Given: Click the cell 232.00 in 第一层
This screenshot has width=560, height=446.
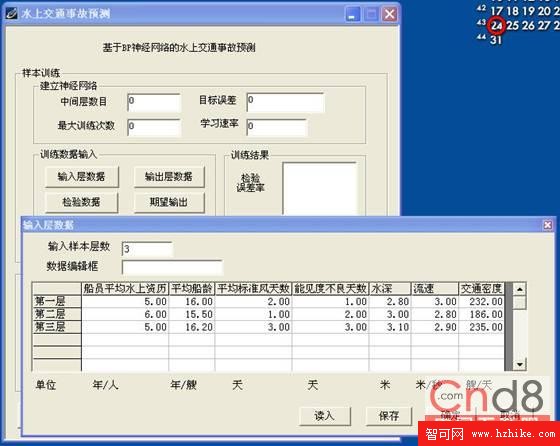Looking at the screenshot, I should 481,302.
